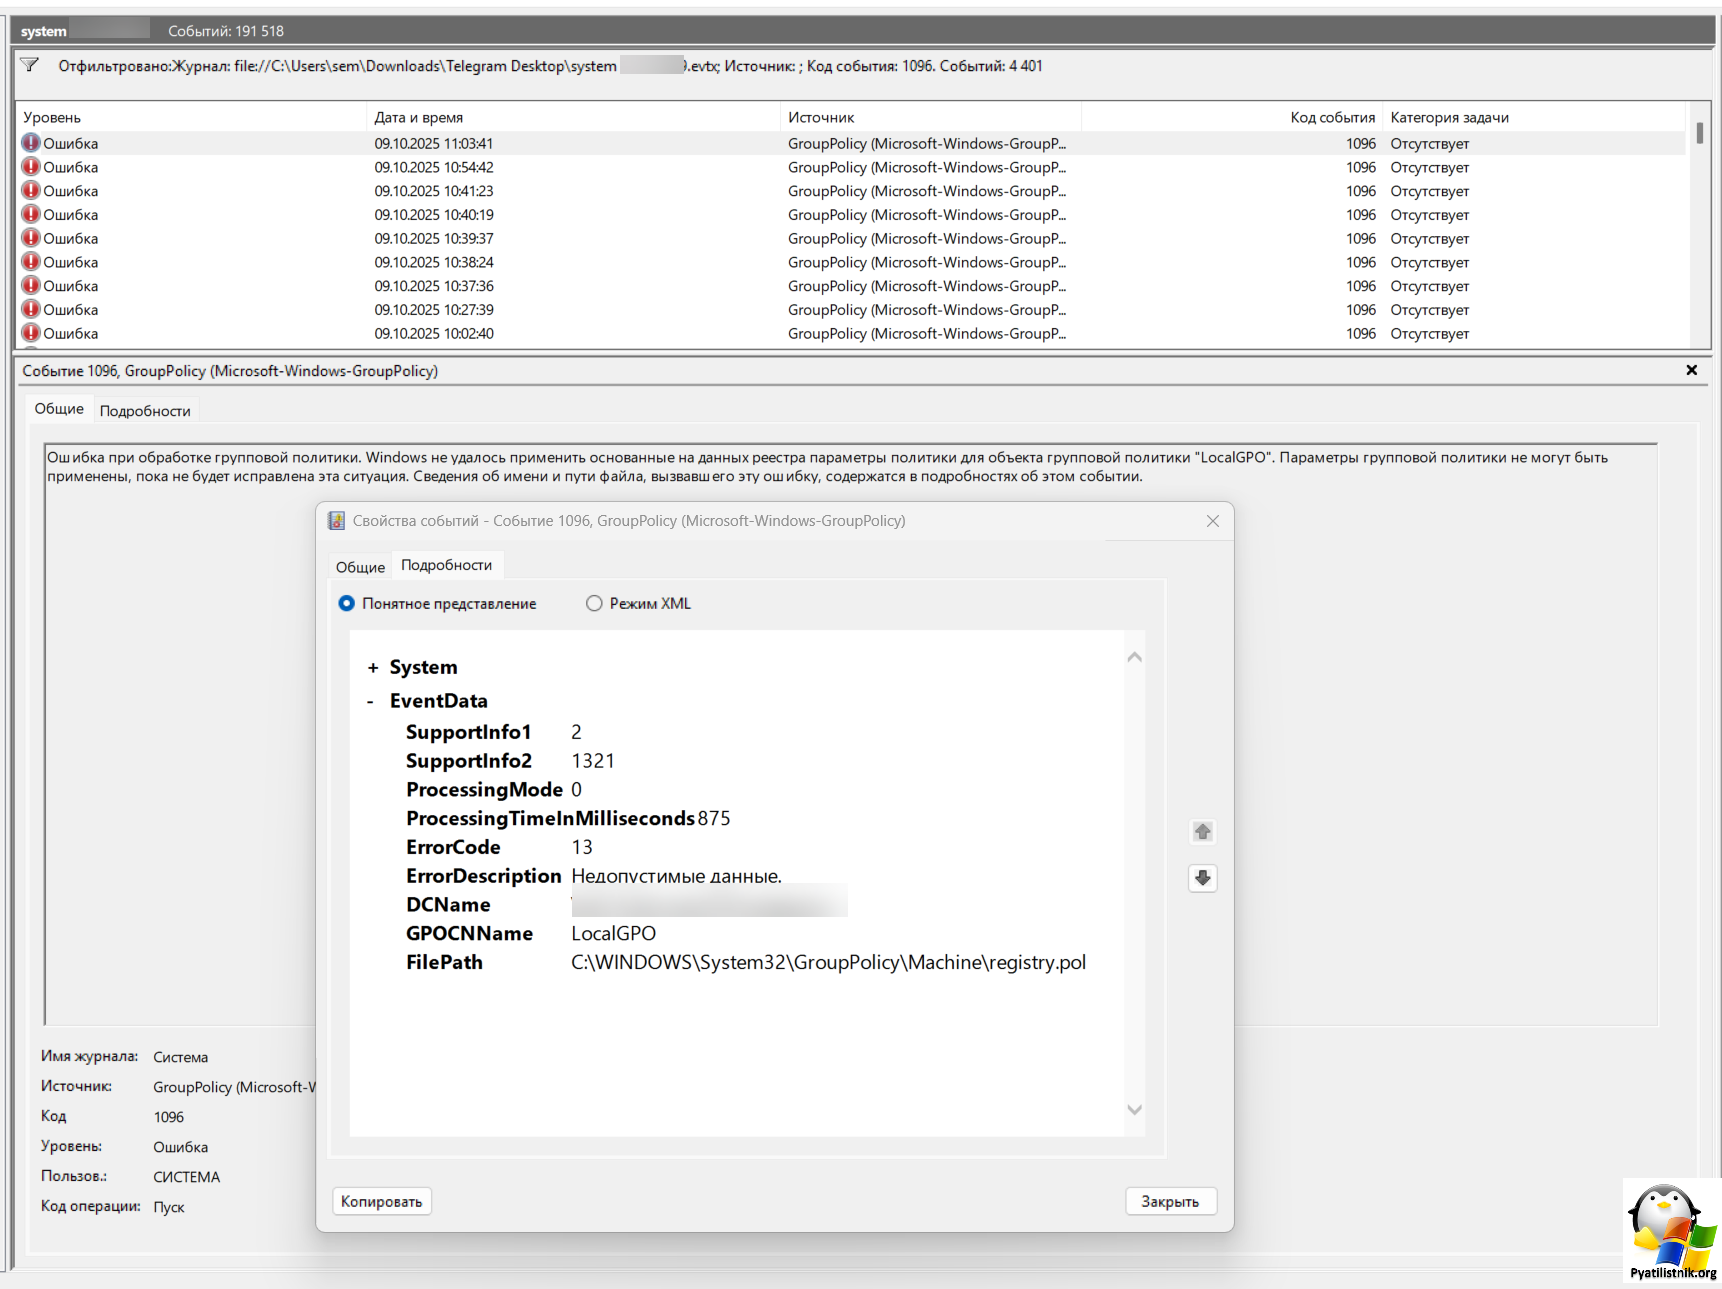Screen dimensions: 1722x1289
Task: Select Режим XML radio button
Action: [594, 604]
